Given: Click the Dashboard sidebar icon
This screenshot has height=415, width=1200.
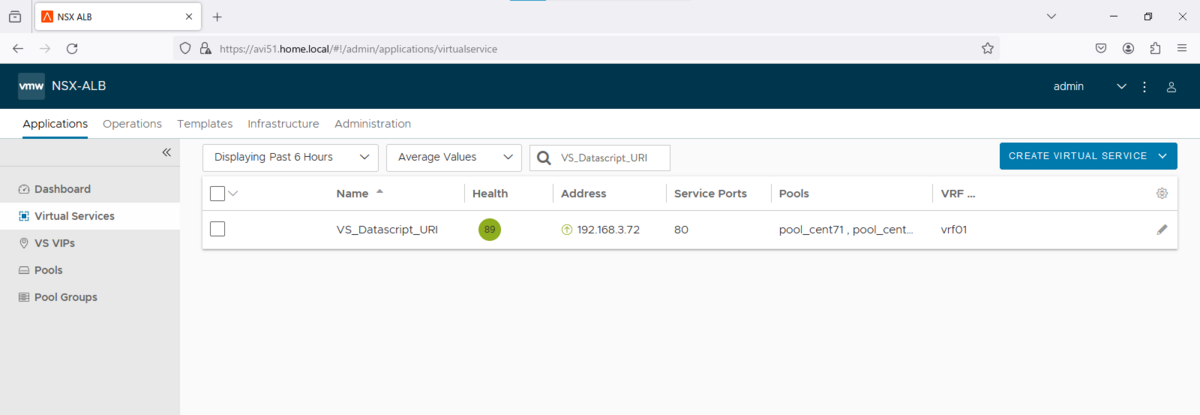Looking at the screenshot, I should (x=25, y=189).
